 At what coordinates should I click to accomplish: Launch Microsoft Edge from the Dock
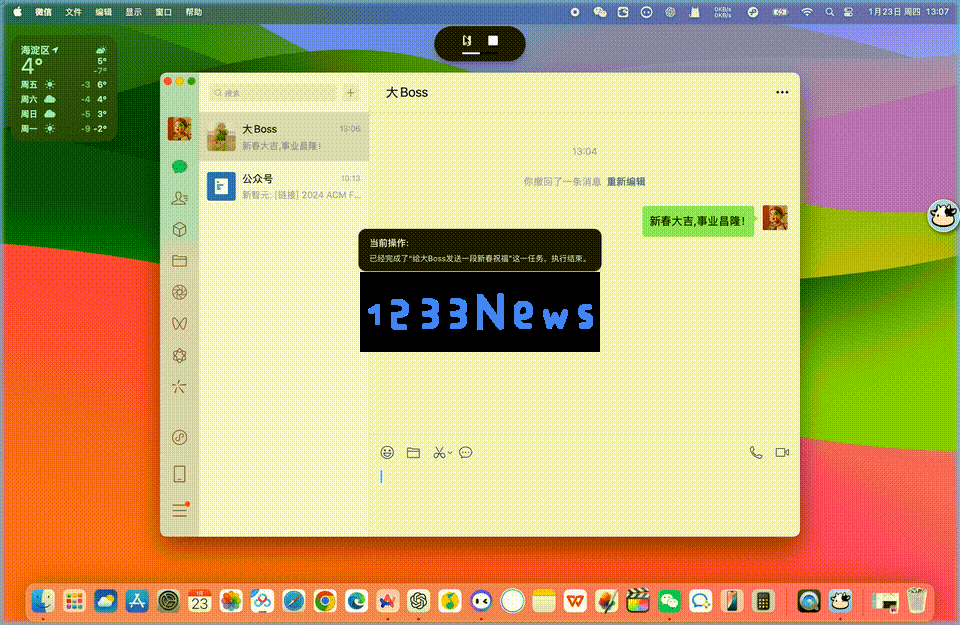(x=356, y=601)
